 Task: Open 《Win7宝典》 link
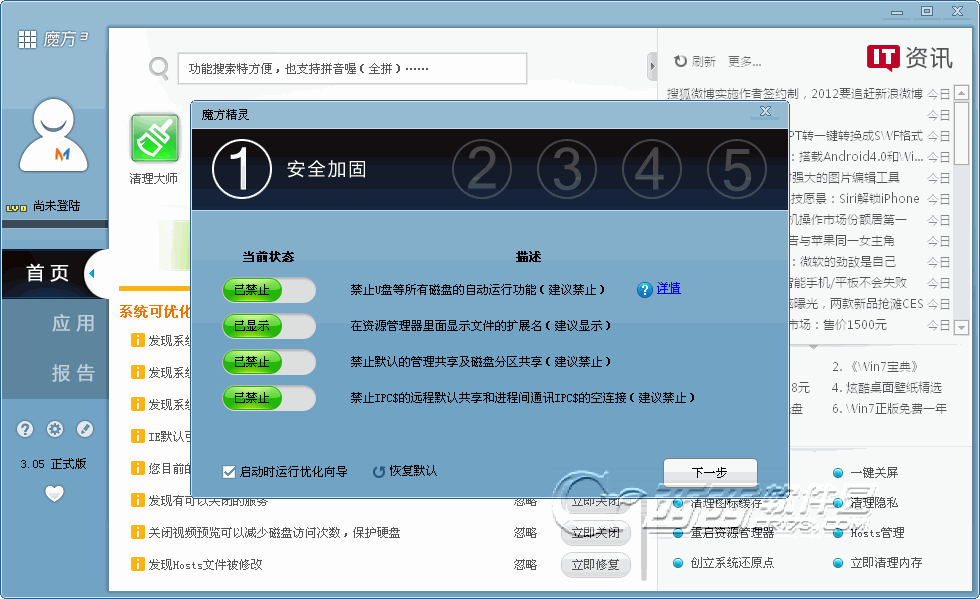[874, 366]
